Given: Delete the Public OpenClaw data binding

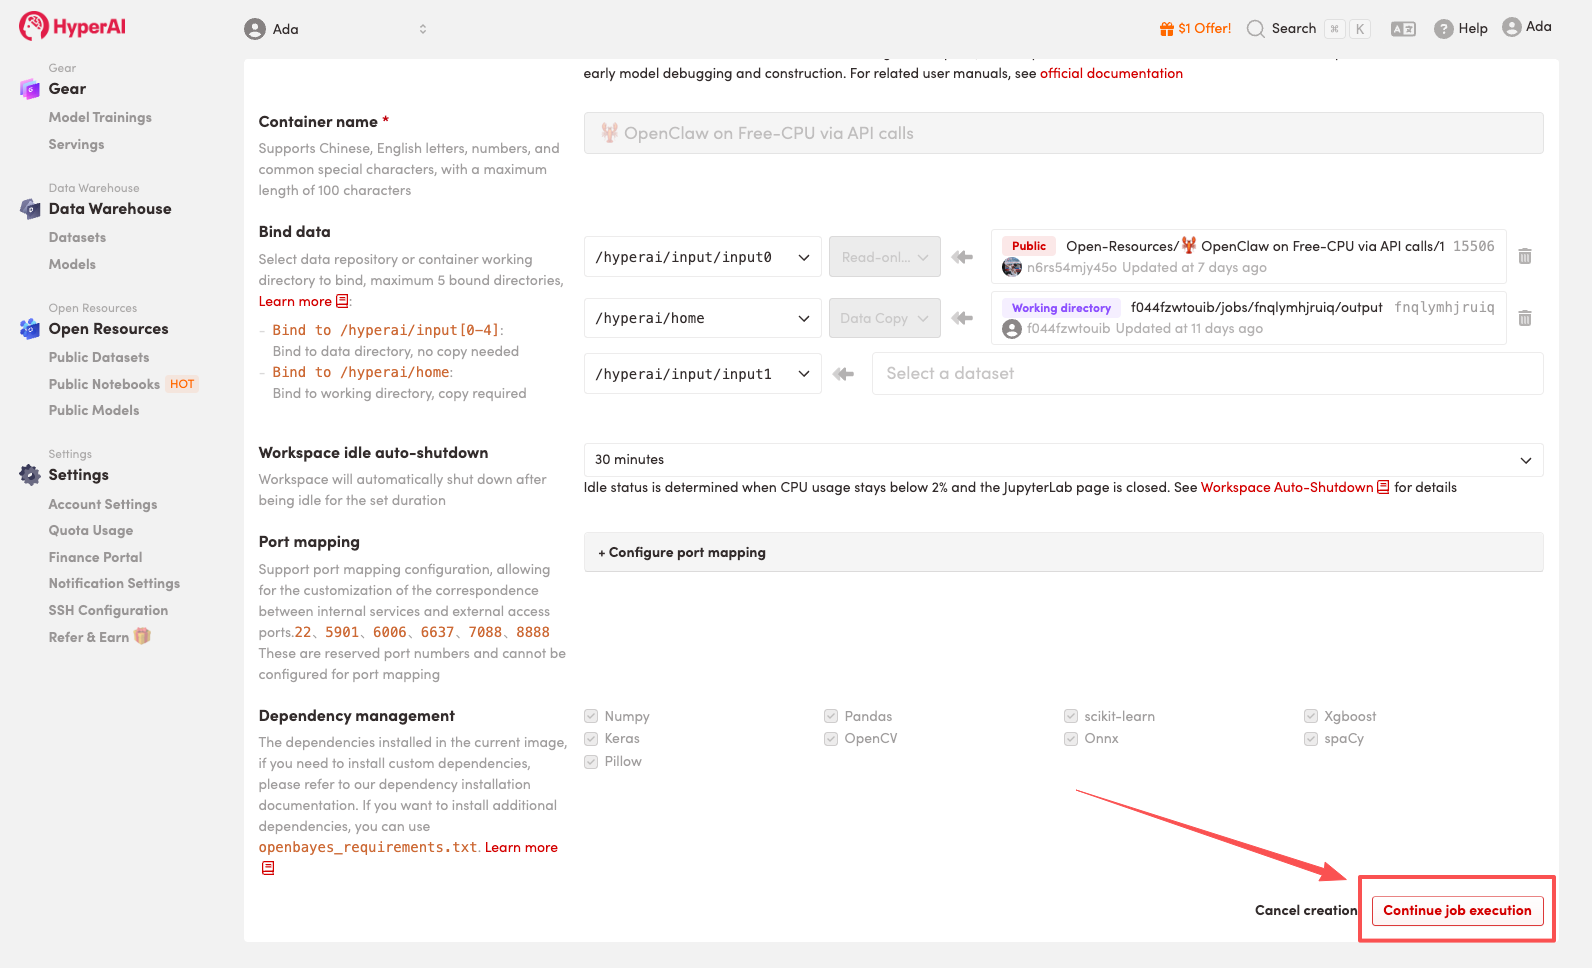Looking at the screenshot, I should click(x=1524, y=257).
